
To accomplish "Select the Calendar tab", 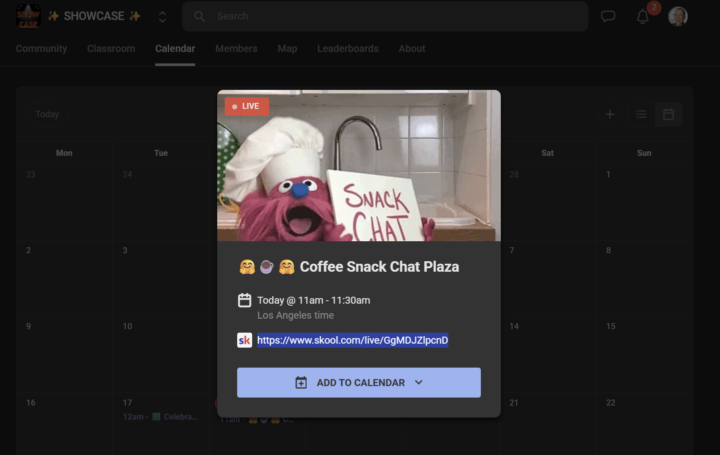I will pos(175,49).
